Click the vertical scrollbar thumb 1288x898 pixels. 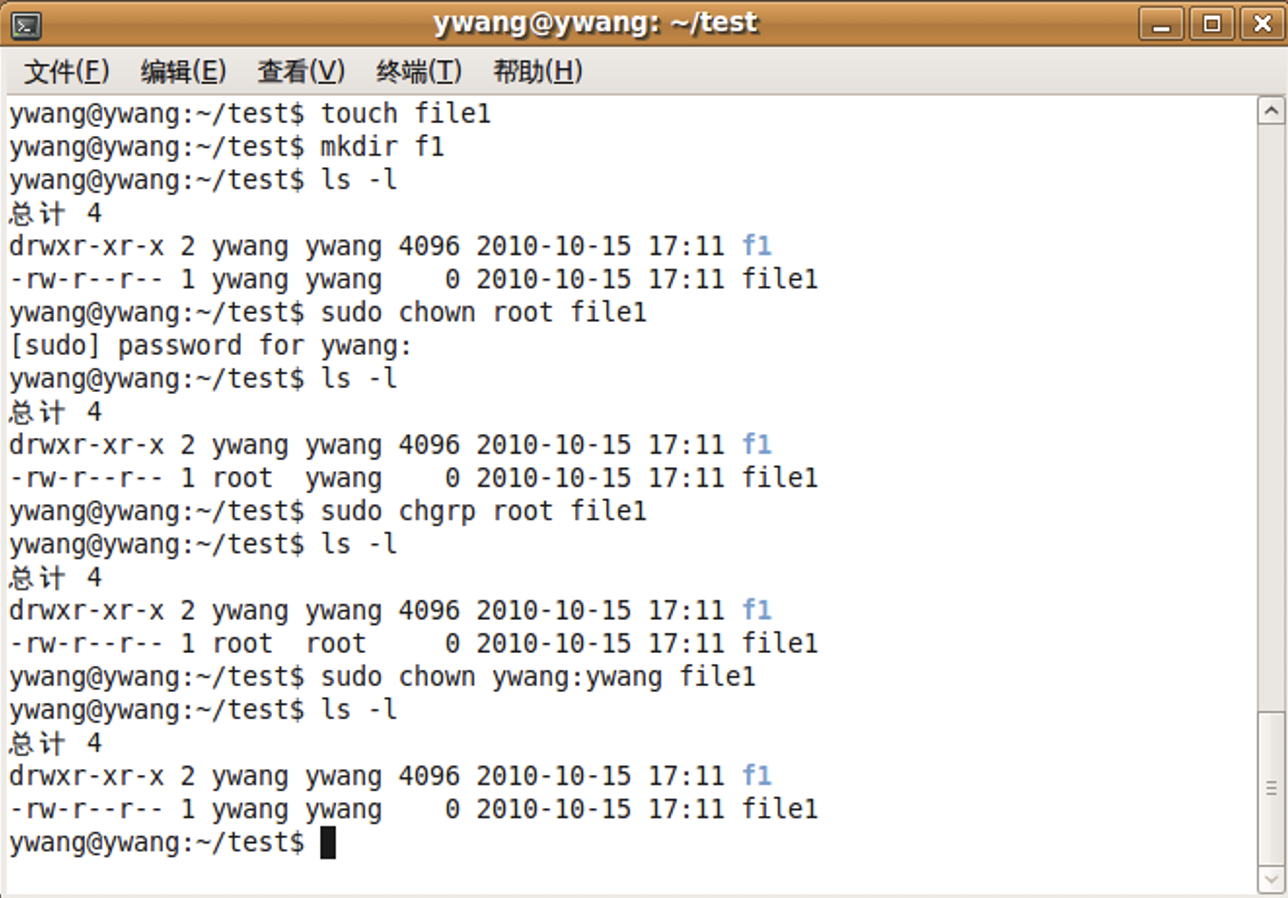click(1271, 788)
